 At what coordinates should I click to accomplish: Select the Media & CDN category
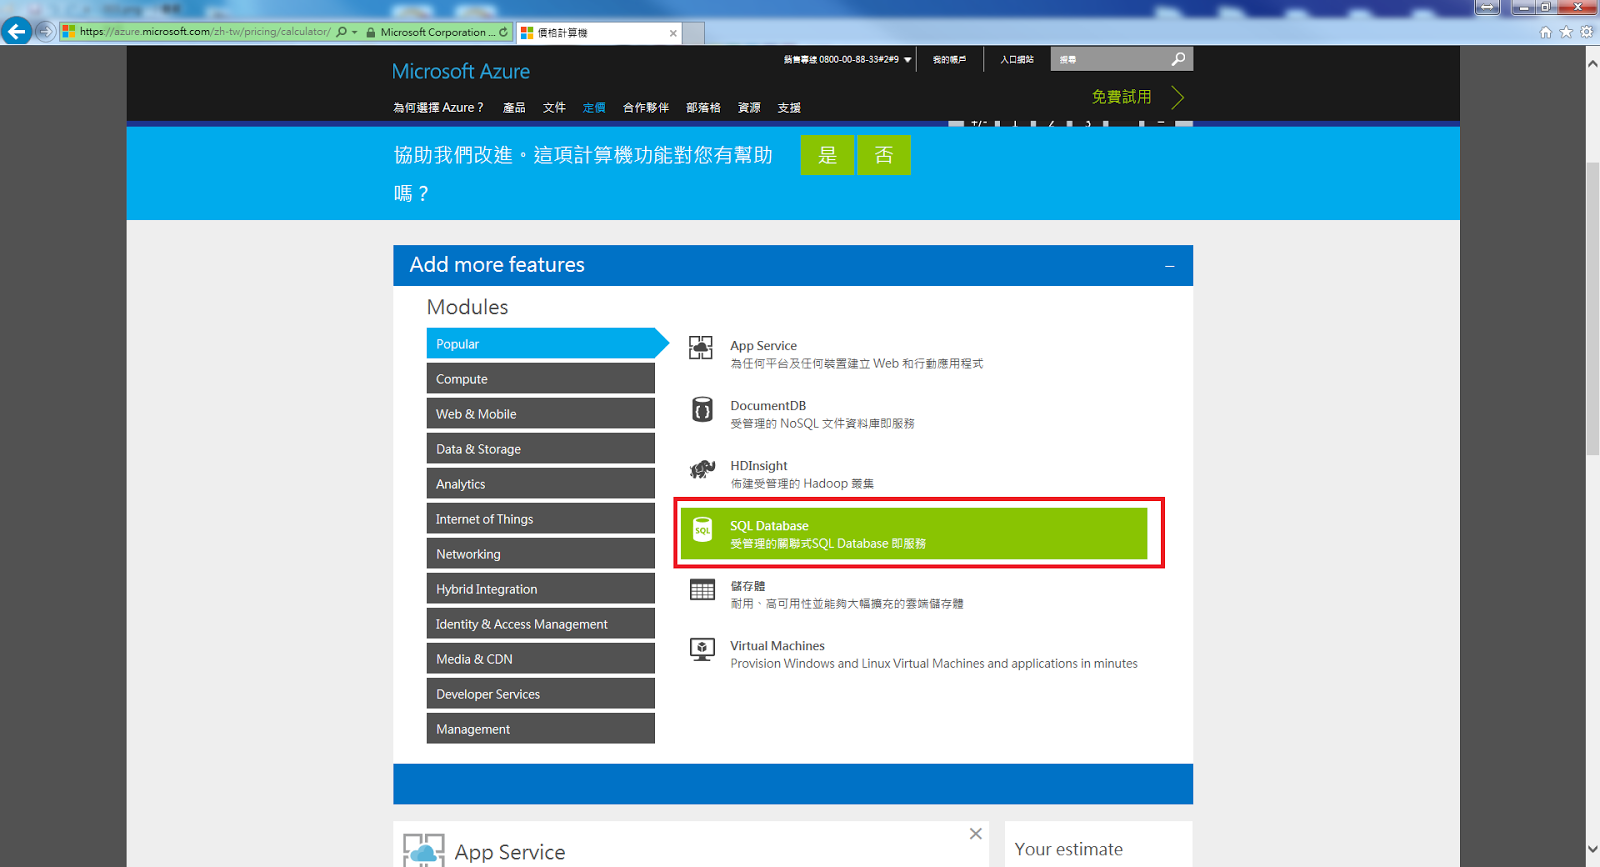point(541,659)
